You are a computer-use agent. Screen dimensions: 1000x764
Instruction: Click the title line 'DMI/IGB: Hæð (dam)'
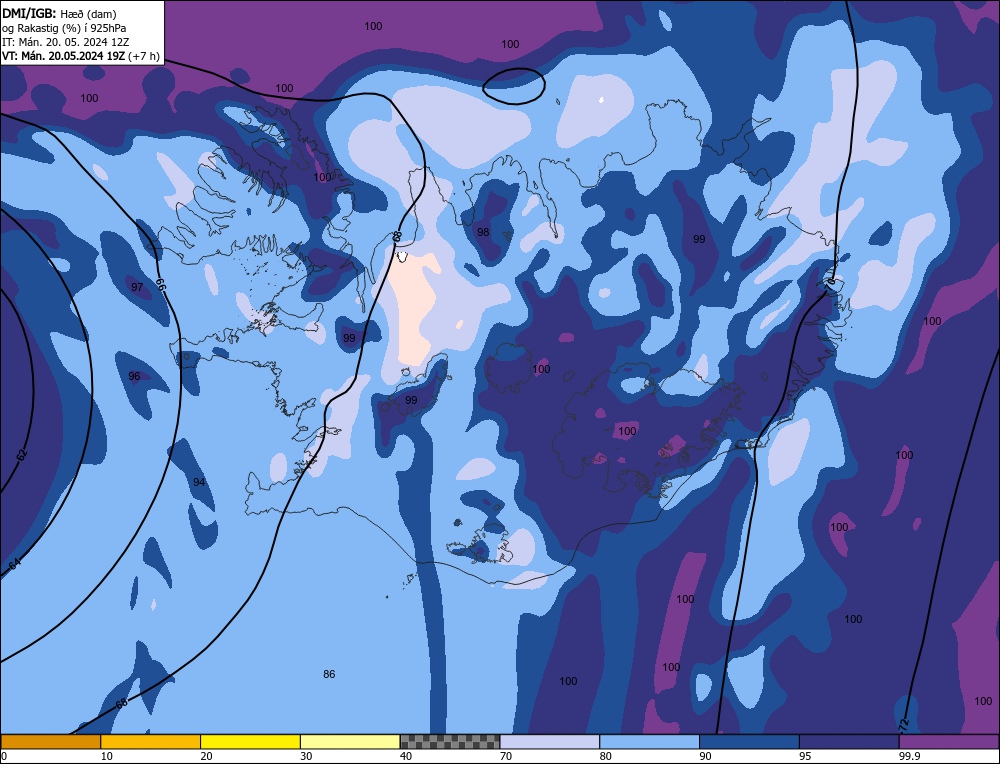(61, 13)
